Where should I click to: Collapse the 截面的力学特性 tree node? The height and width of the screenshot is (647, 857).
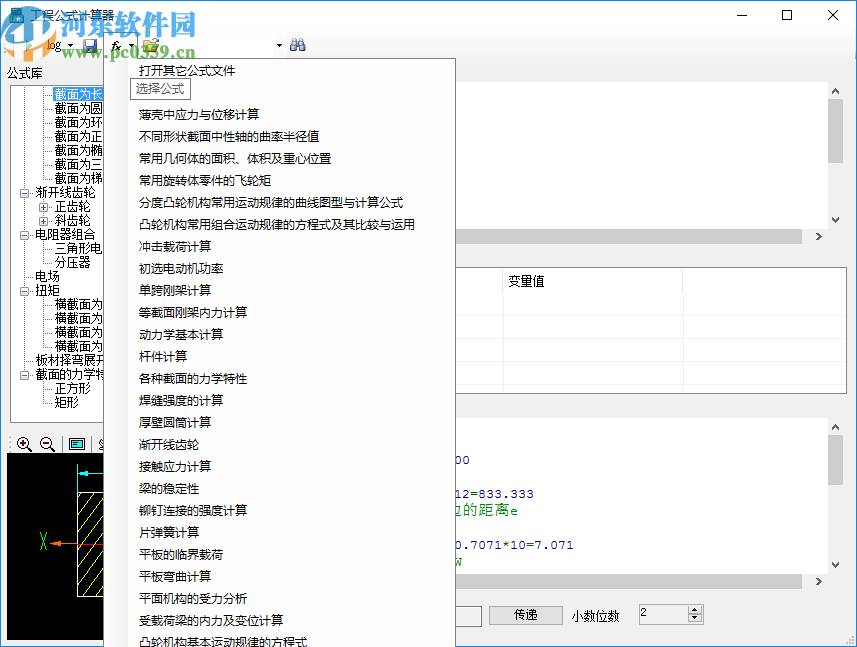pos(24,375)
